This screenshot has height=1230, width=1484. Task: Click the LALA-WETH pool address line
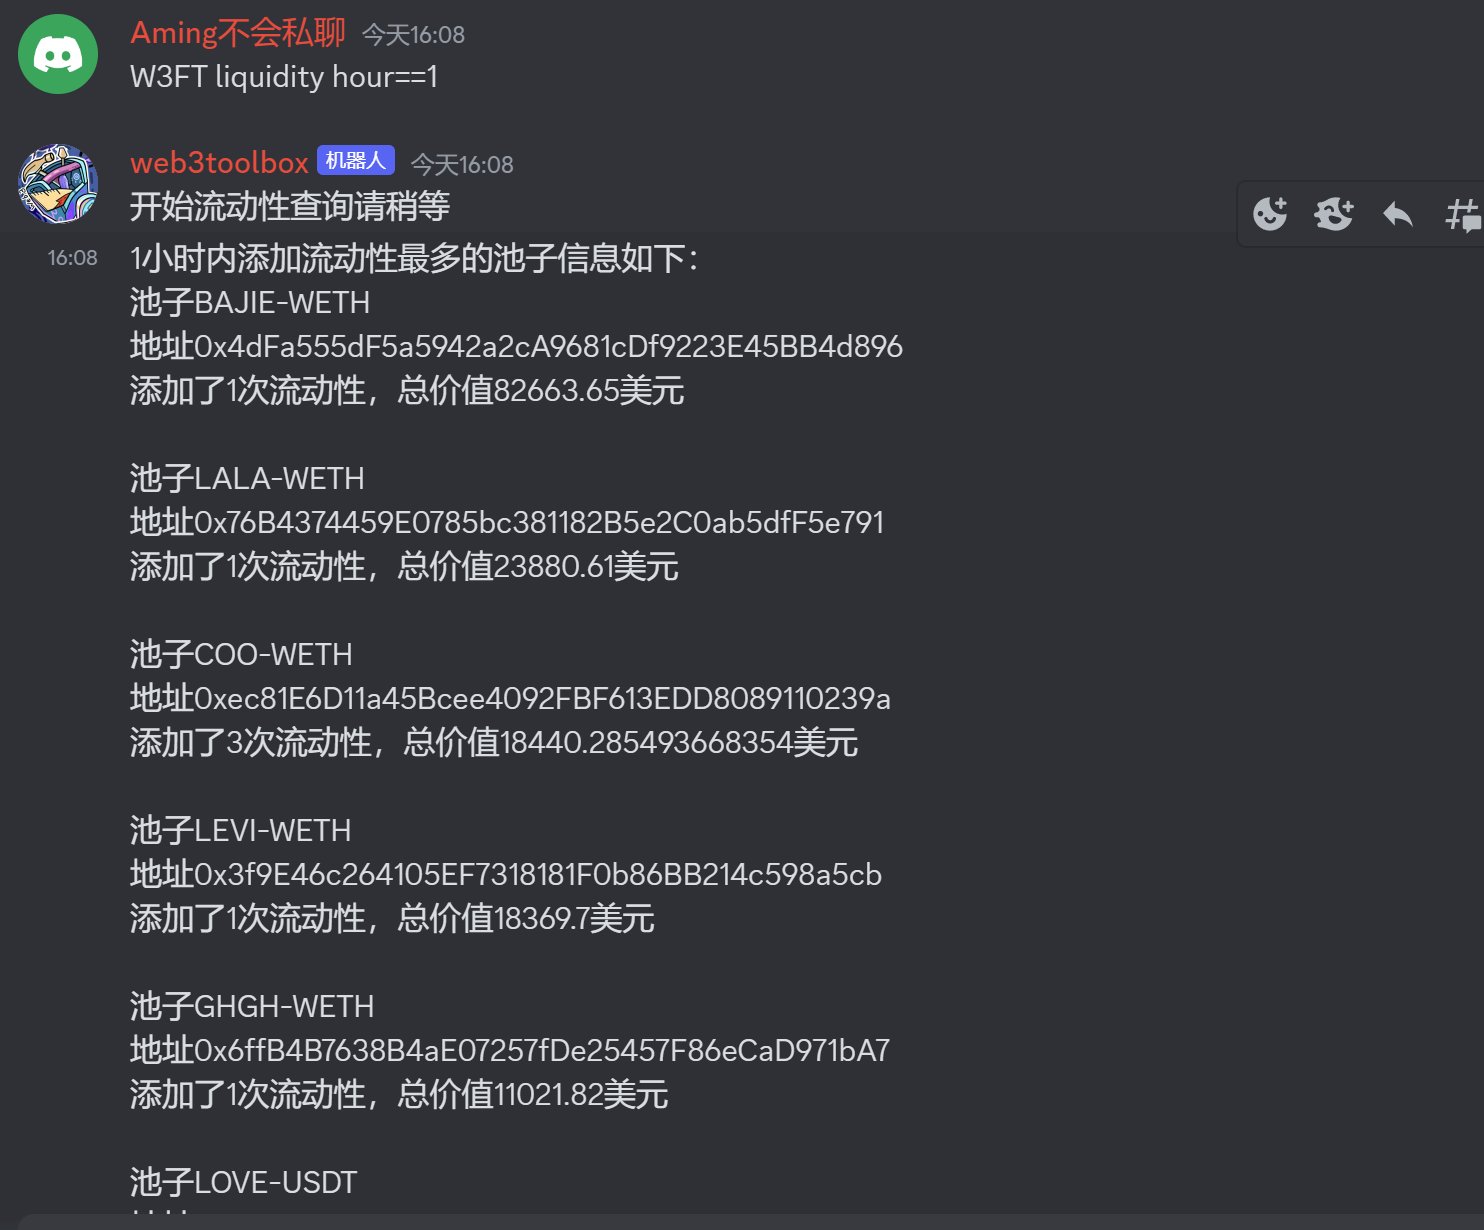(x=507, y=523)
